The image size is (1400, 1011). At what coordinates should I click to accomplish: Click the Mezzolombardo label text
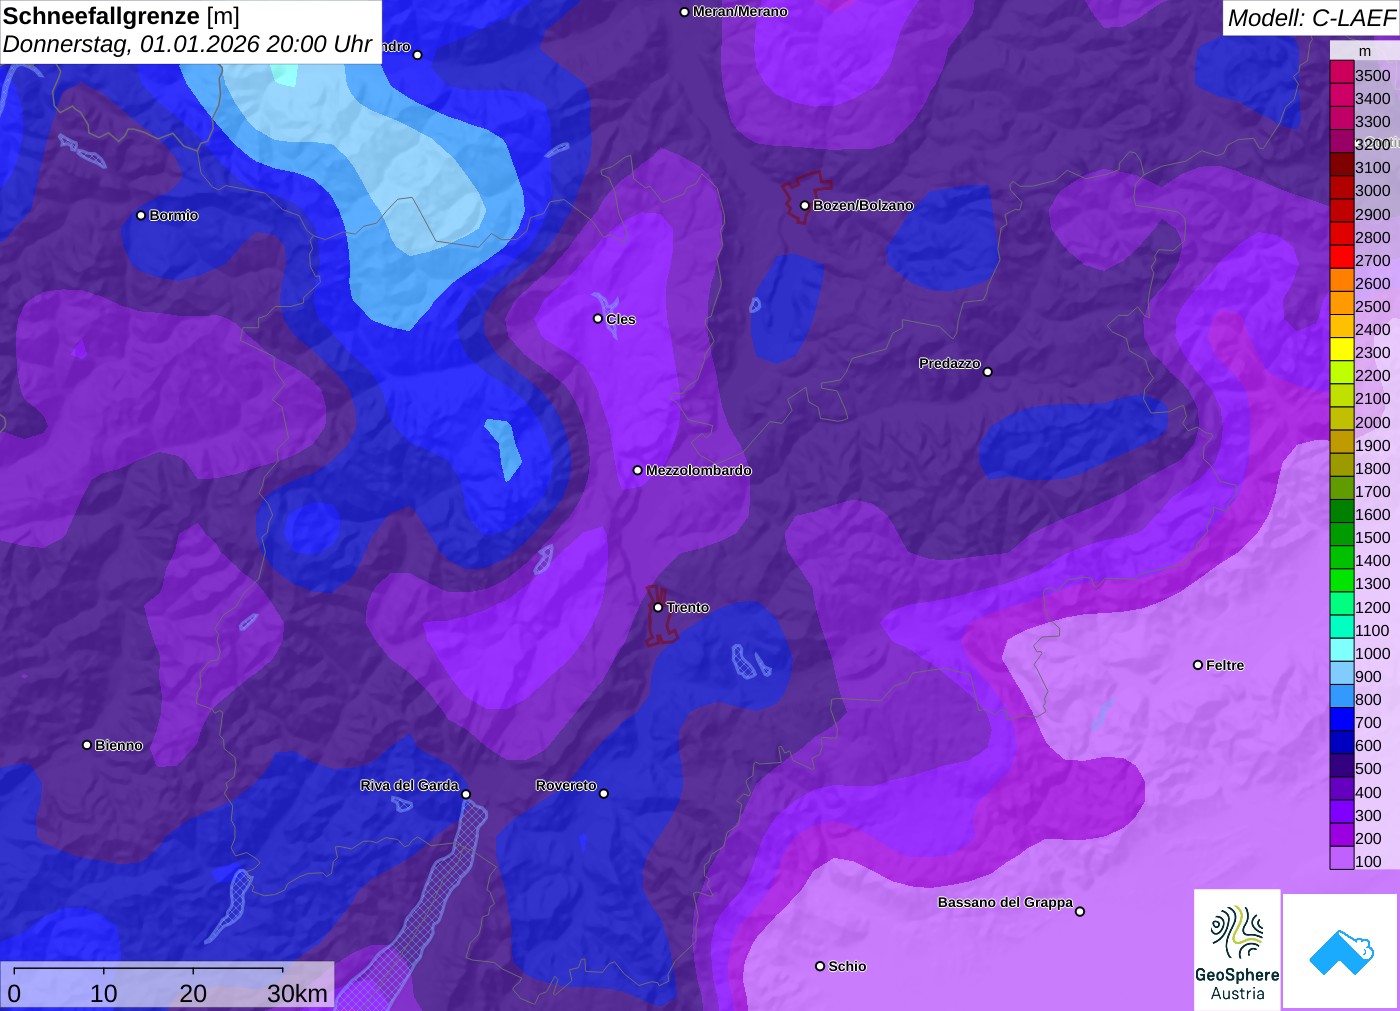(x=699, y=470)
